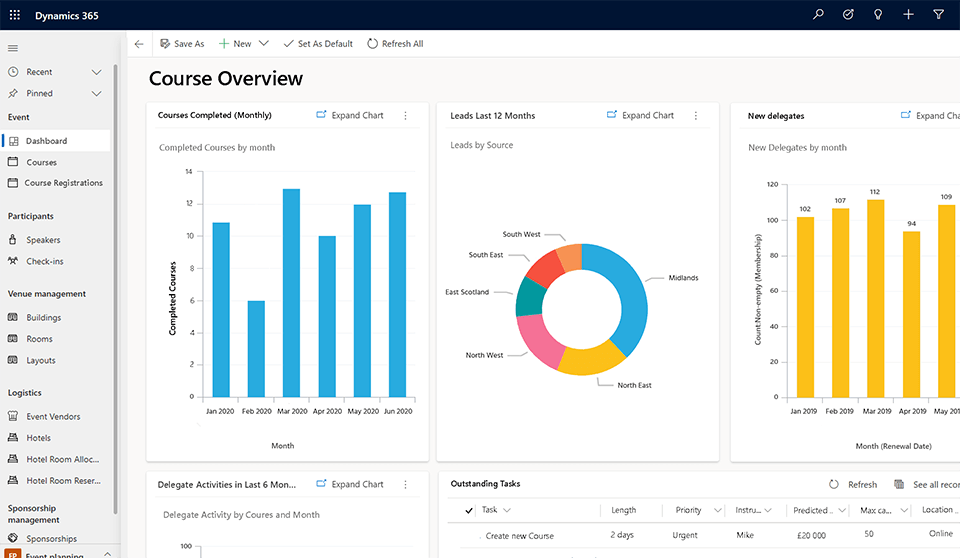Click the task activity icon in header
960x558 pixels.
point(848,15)
